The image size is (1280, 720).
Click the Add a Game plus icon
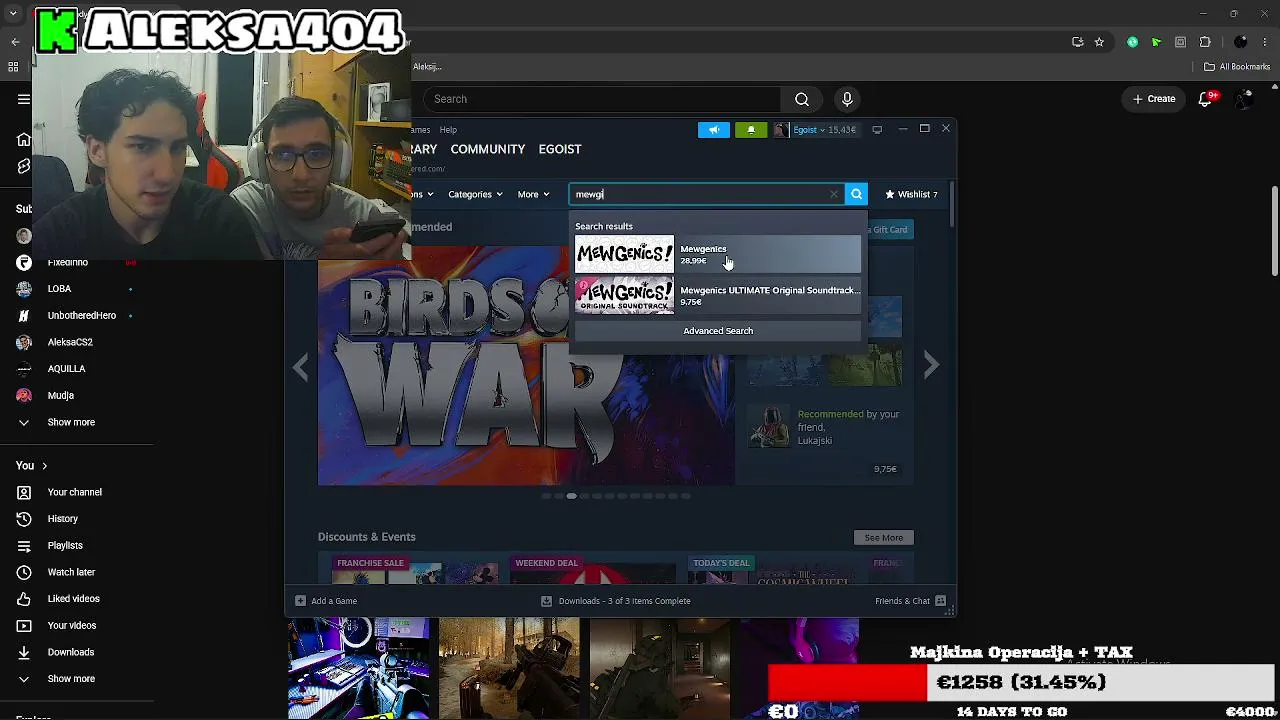point(300,601)
